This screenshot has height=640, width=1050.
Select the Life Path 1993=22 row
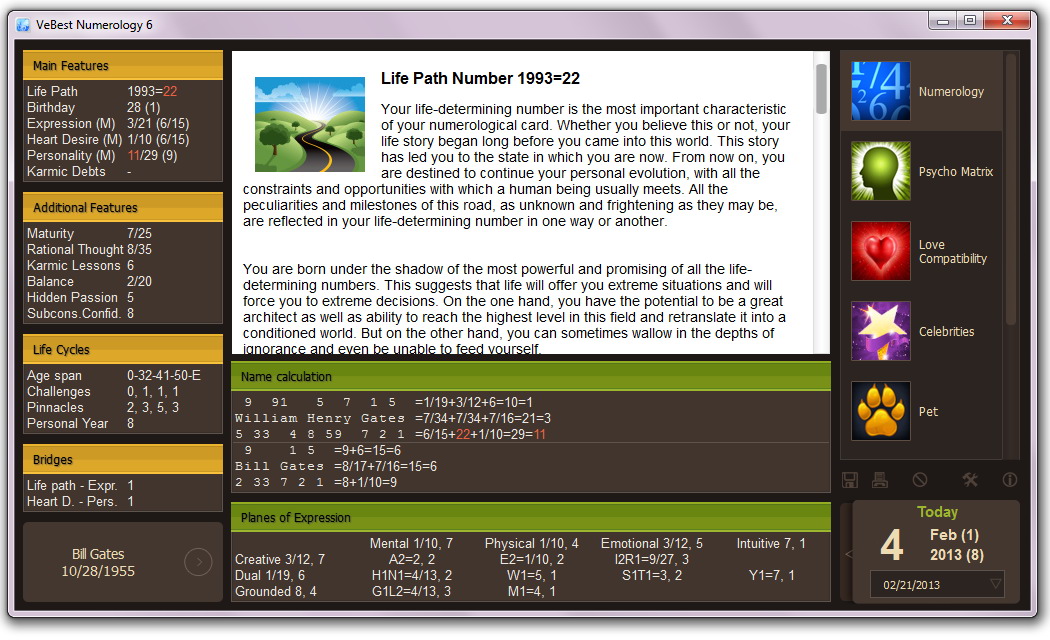click(123, 91)
